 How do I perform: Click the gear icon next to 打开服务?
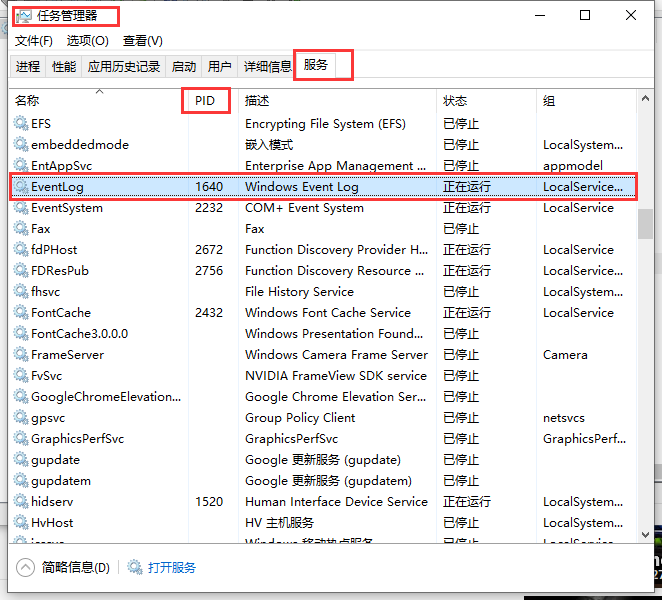point(135,567)
